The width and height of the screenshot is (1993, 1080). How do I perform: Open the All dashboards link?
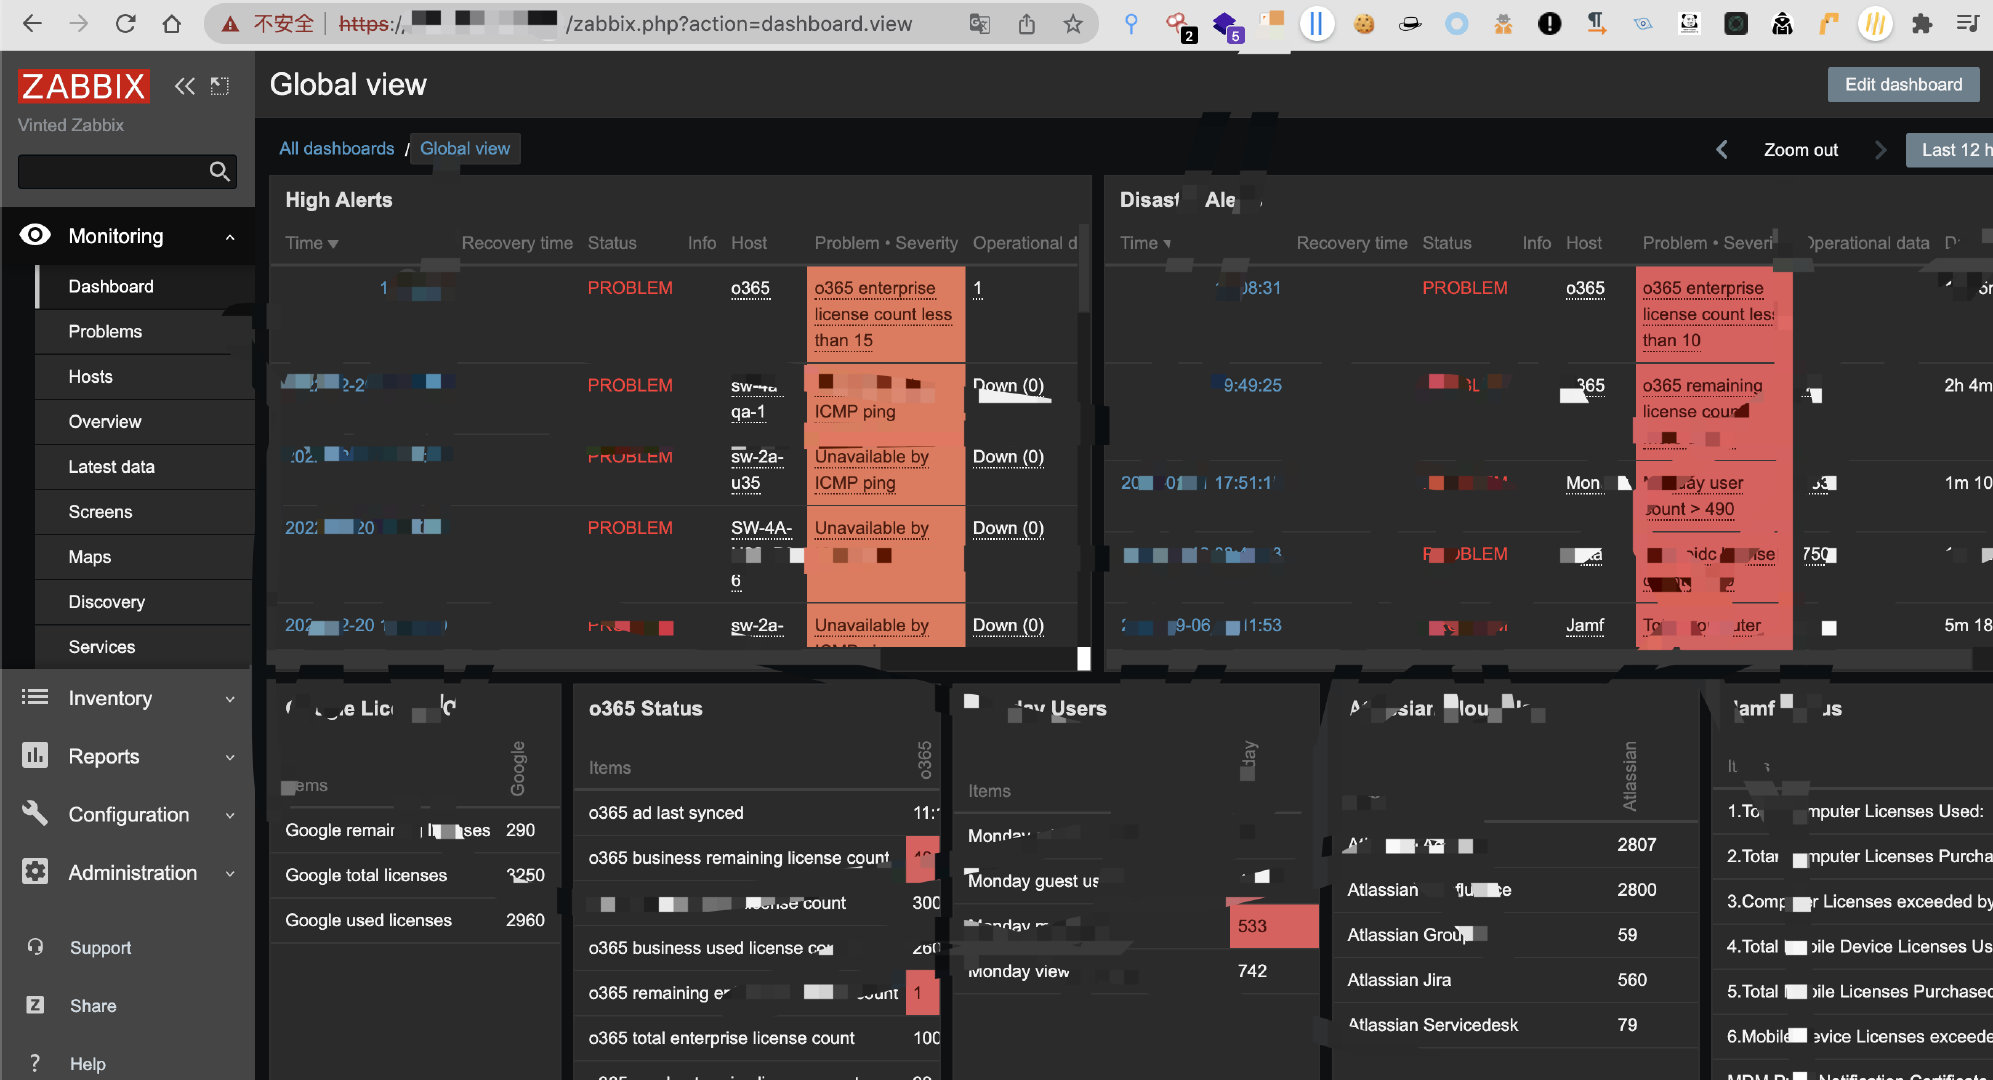336,149
